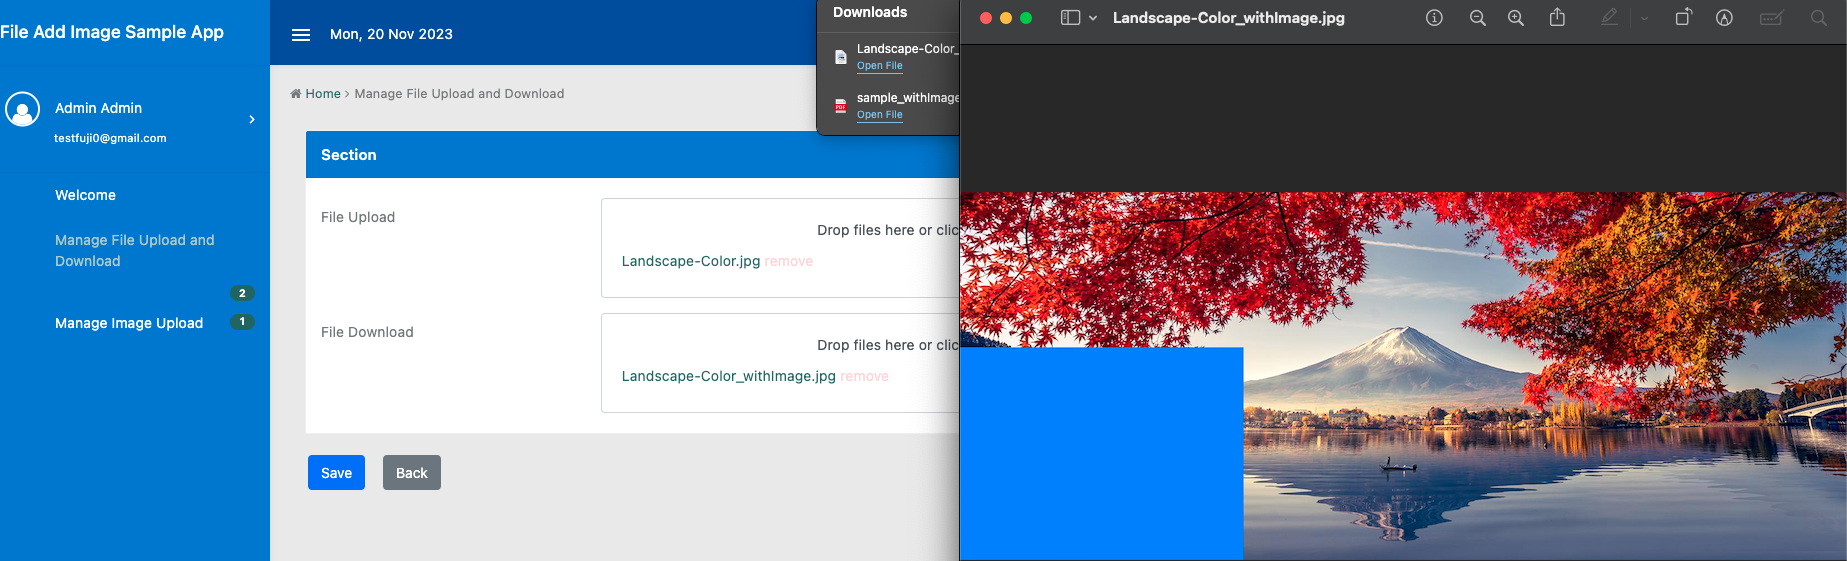Click Landscape-Color.jpg uploaded file name
The height and width of the screenshot is (561, 1847).
pyautogui.click(x=691, y=261)
